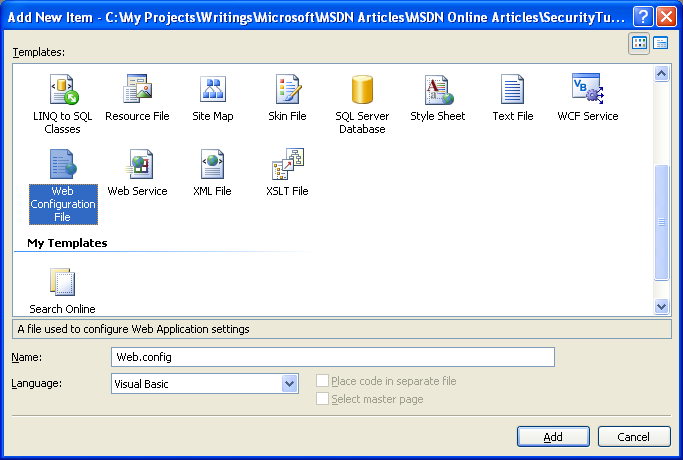Click the Cancel button
Image resolution: width=683 pixels, height=460 pixels.
tap(634, 436)
